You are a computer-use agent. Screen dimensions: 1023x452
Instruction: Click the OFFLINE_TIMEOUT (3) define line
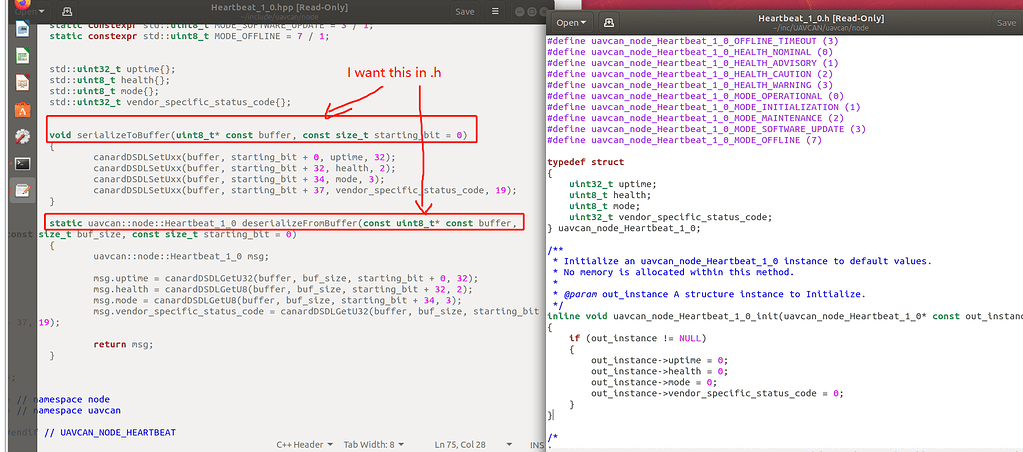(x=693, y=41)
